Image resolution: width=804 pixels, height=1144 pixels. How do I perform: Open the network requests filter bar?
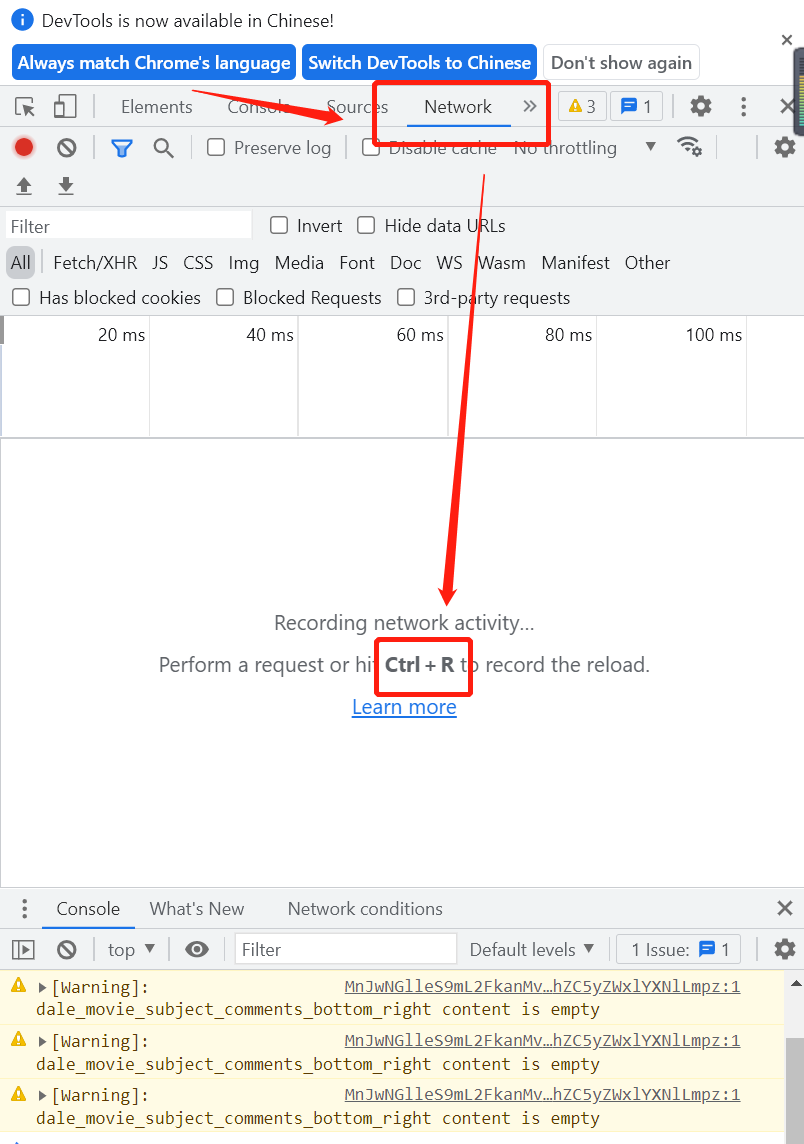121,147
